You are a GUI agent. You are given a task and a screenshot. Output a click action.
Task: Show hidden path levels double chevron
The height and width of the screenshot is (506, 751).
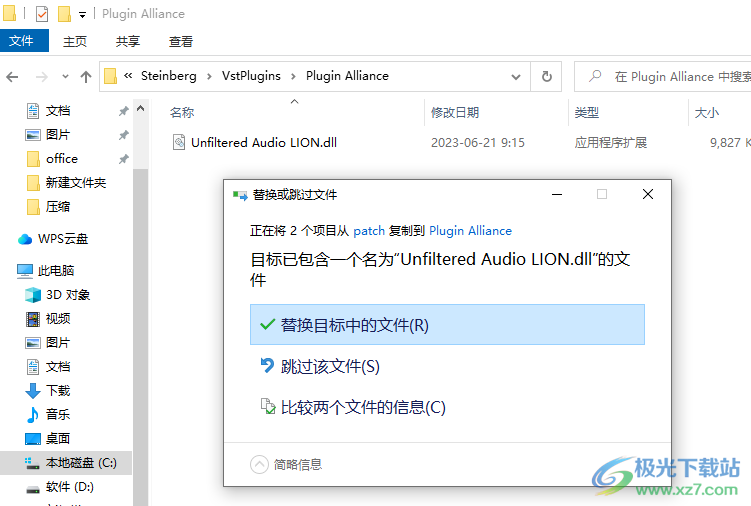tap(128, 76)
